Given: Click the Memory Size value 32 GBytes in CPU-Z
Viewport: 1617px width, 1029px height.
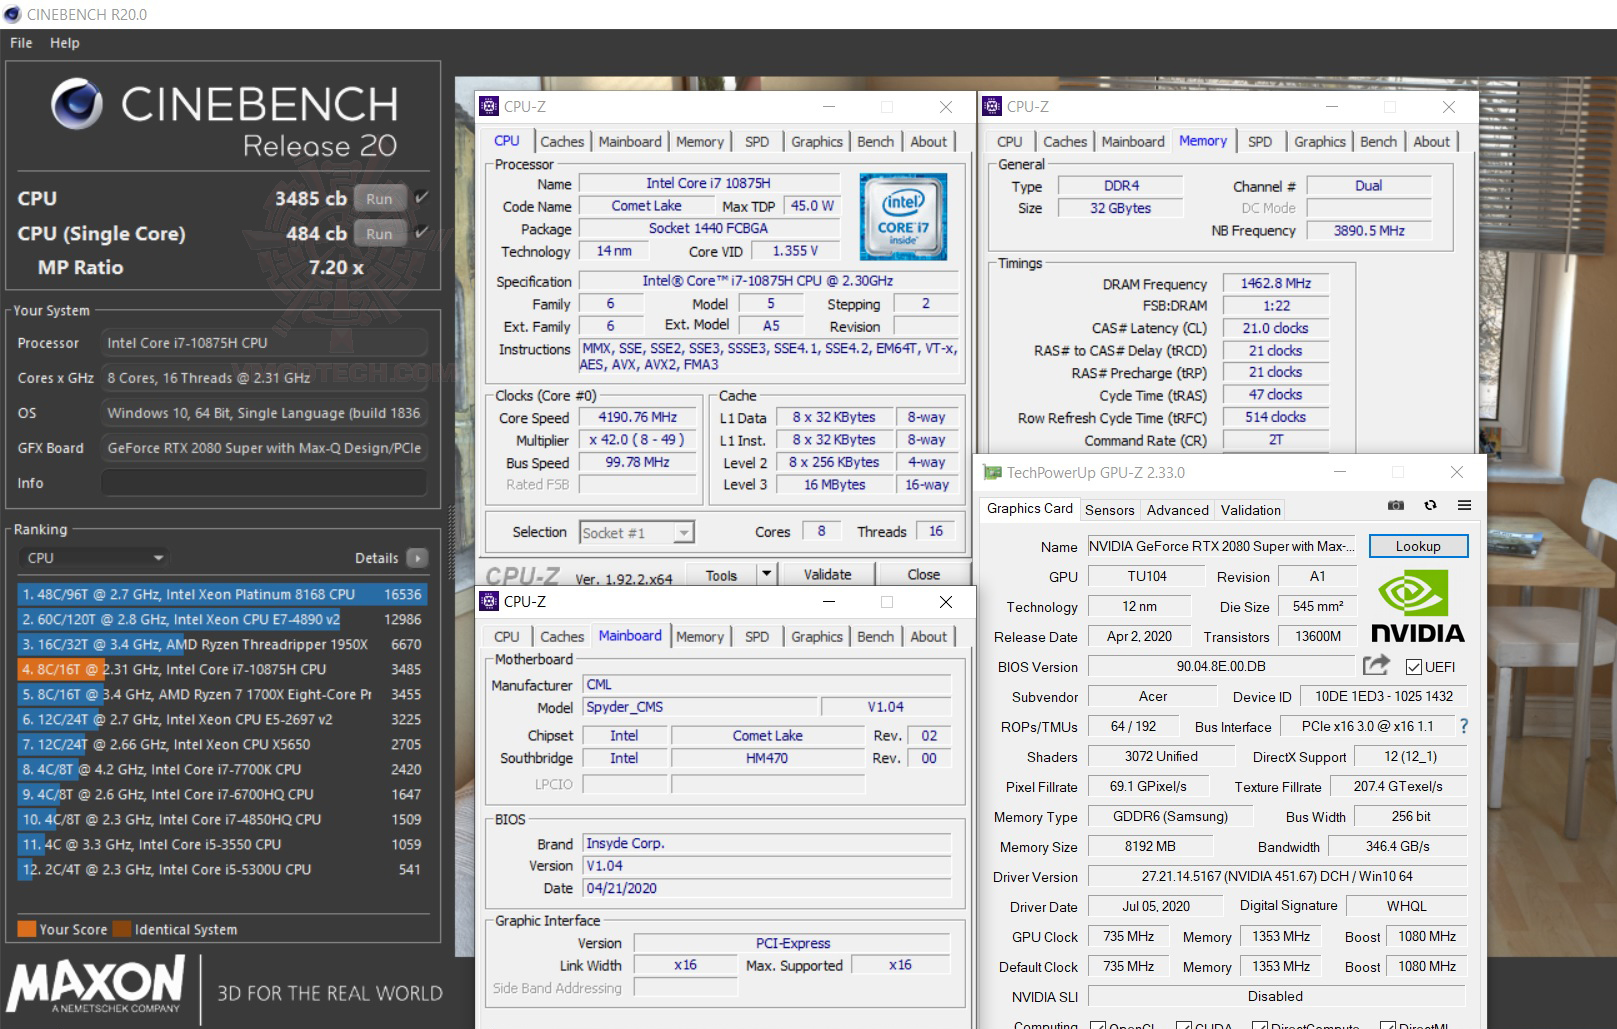Looking at the screenshot, I should coord(1120,208).
